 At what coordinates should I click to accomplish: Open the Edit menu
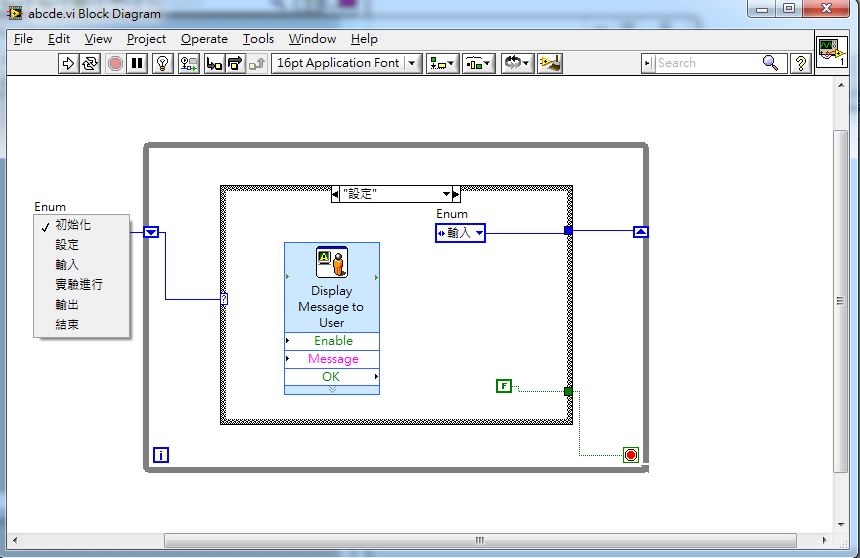59,39
